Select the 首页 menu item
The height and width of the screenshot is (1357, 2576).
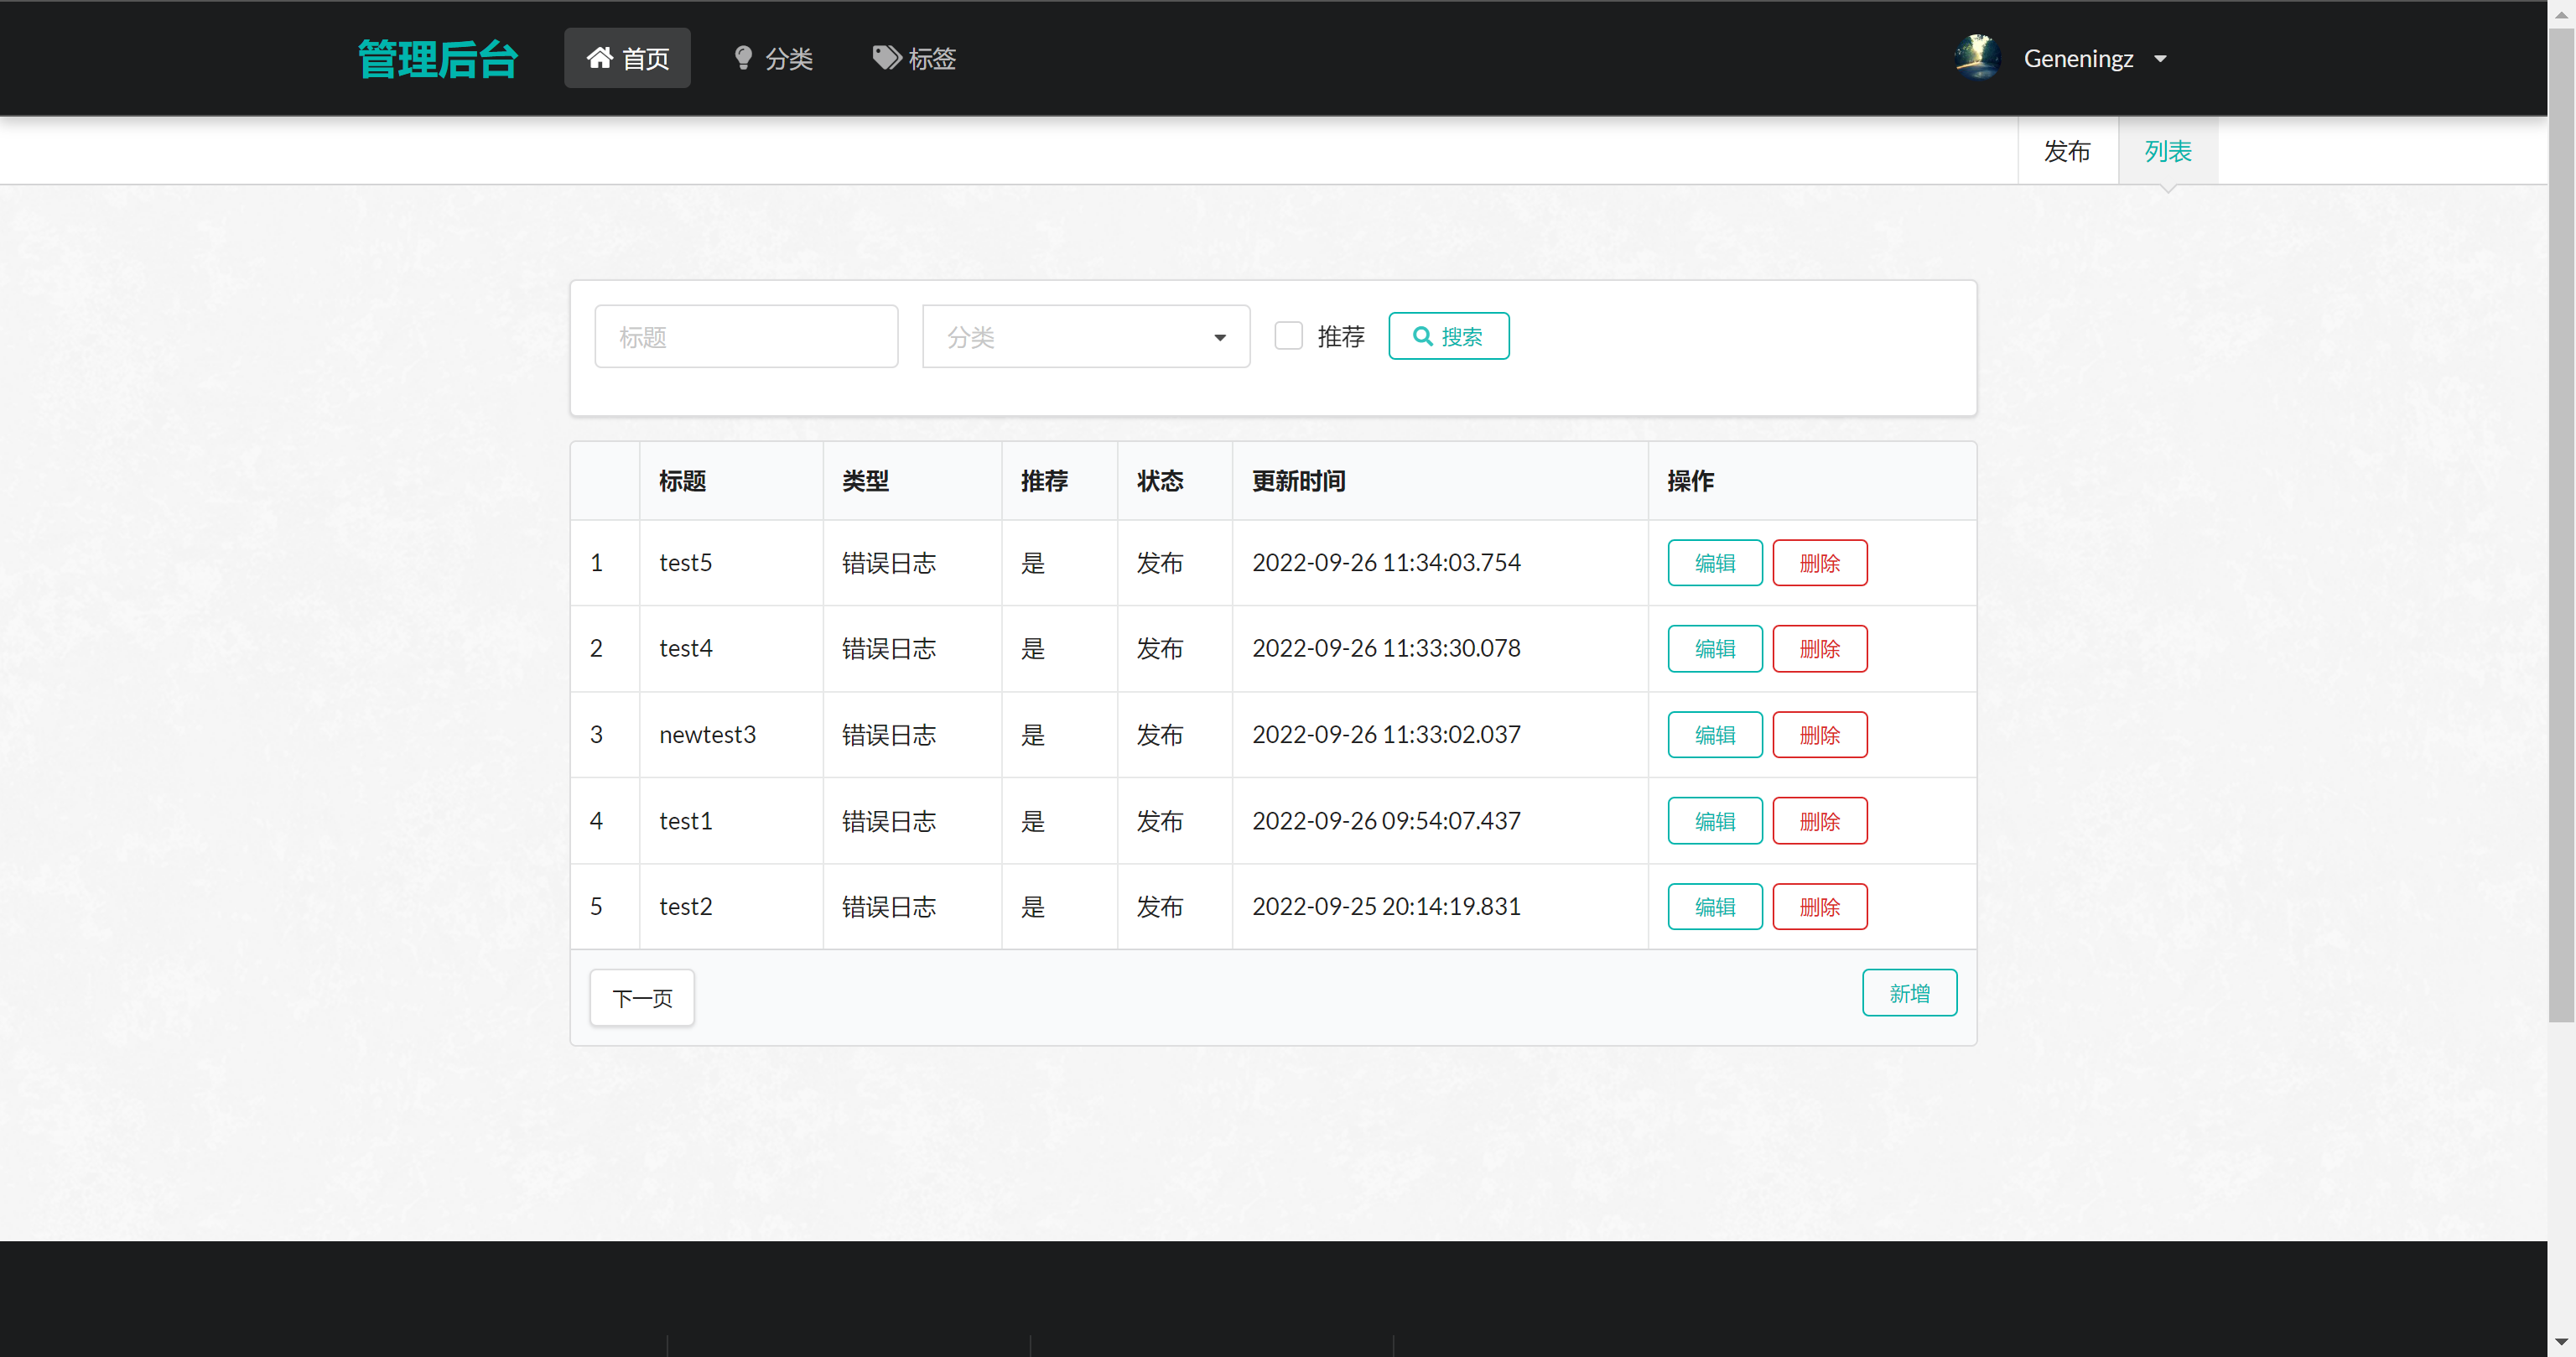pos(627,57)
